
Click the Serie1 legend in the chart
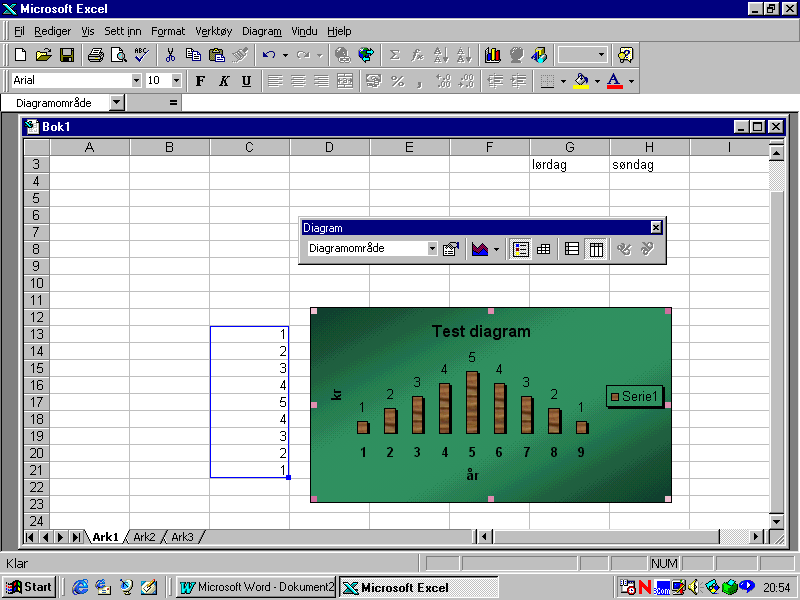[x=635, y=397]
